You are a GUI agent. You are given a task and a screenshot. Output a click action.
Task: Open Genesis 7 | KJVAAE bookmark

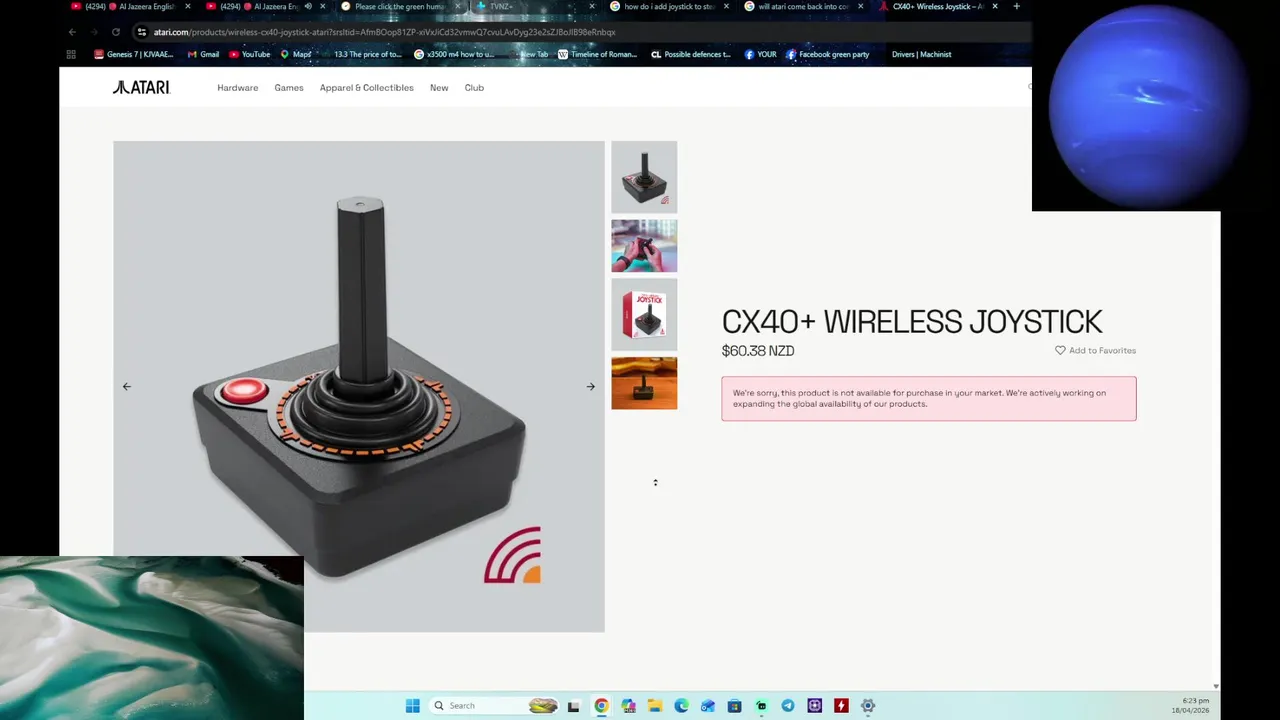point(134,55)
